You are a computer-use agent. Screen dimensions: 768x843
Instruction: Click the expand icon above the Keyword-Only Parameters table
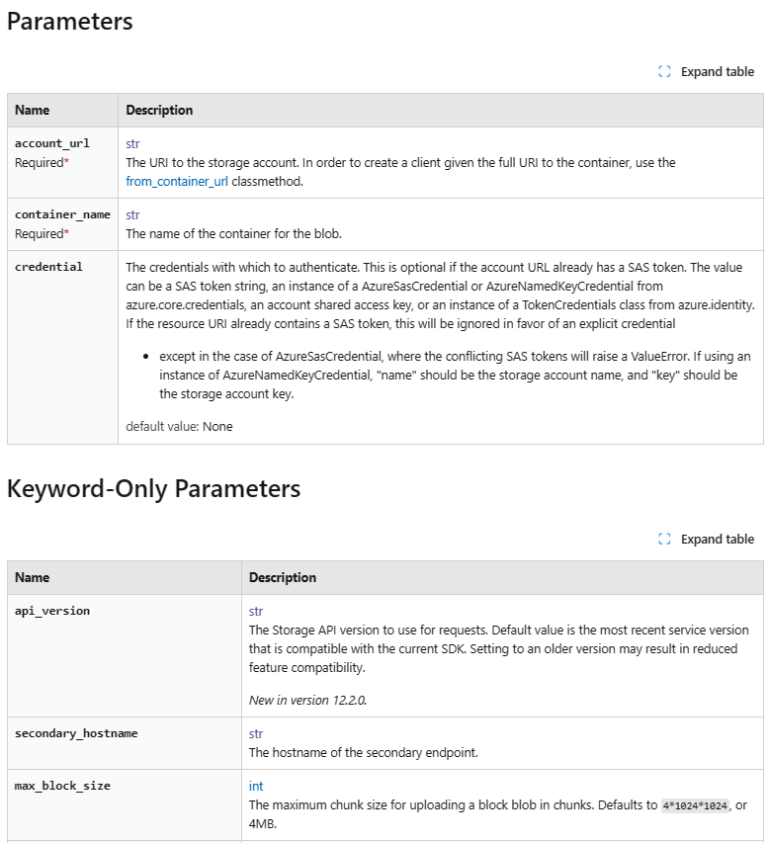tap(665, 539)
